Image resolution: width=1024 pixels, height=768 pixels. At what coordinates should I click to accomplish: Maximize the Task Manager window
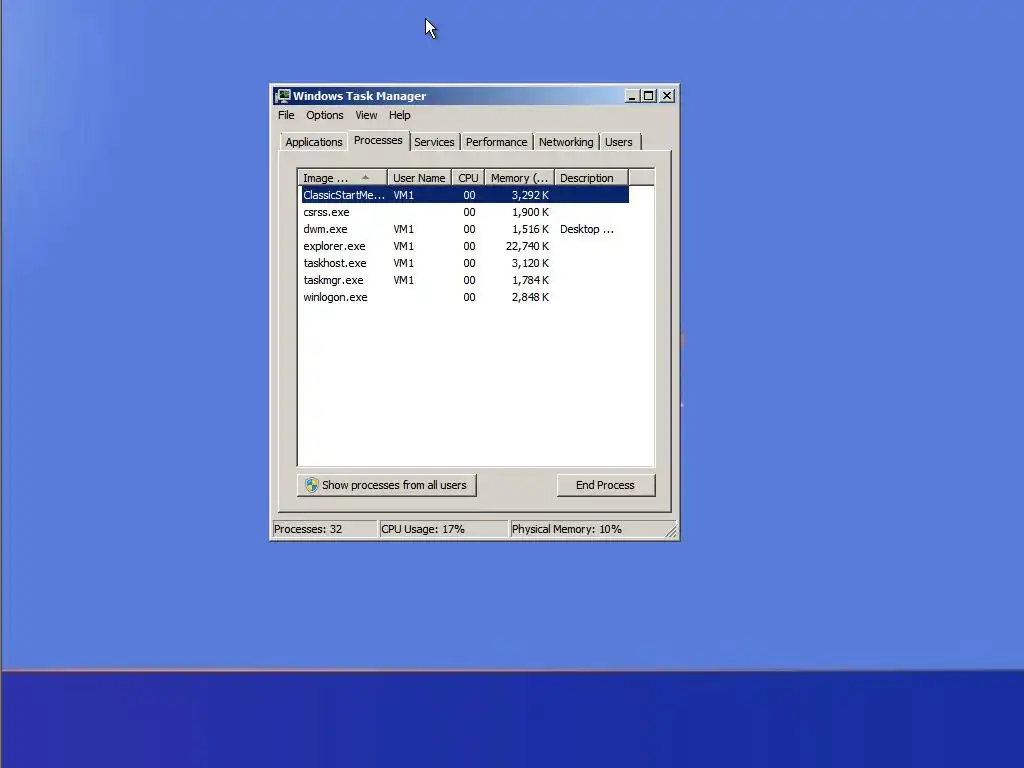click(648, 96)
